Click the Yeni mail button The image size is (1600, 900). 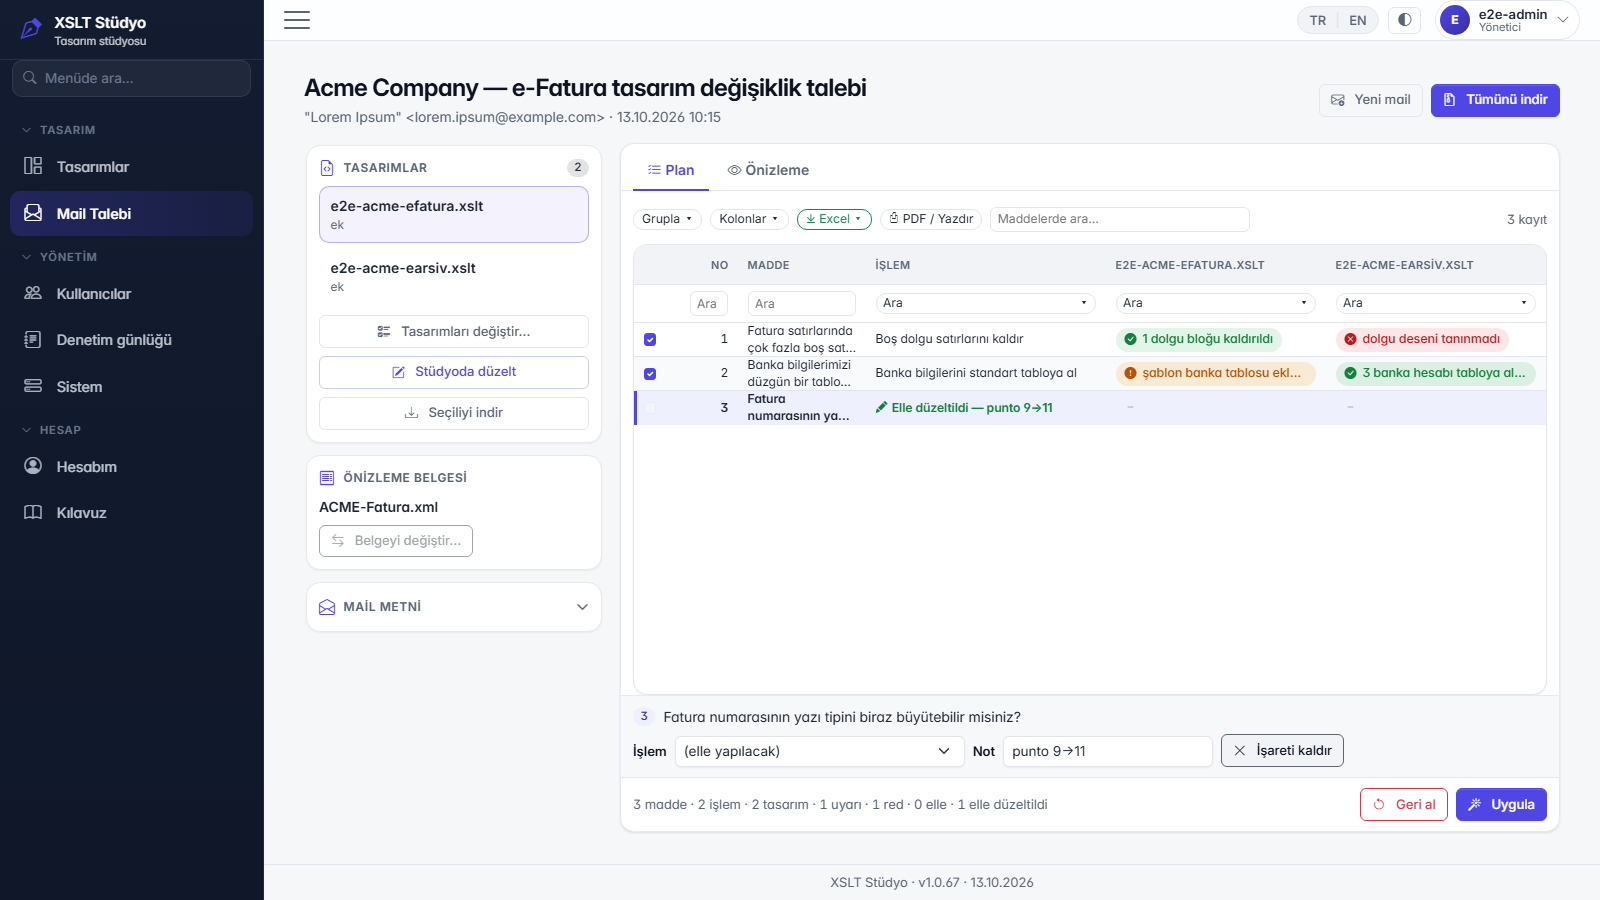1371,100
